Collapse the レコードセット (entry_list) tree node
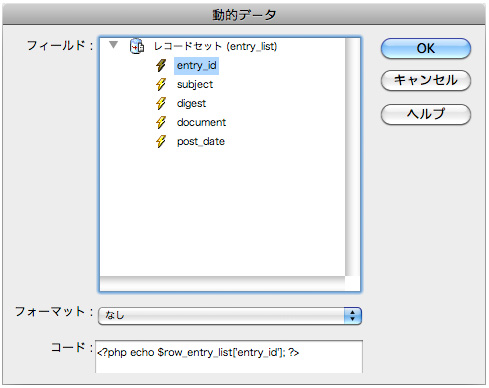The image size is (489, 388). (114, 45)
